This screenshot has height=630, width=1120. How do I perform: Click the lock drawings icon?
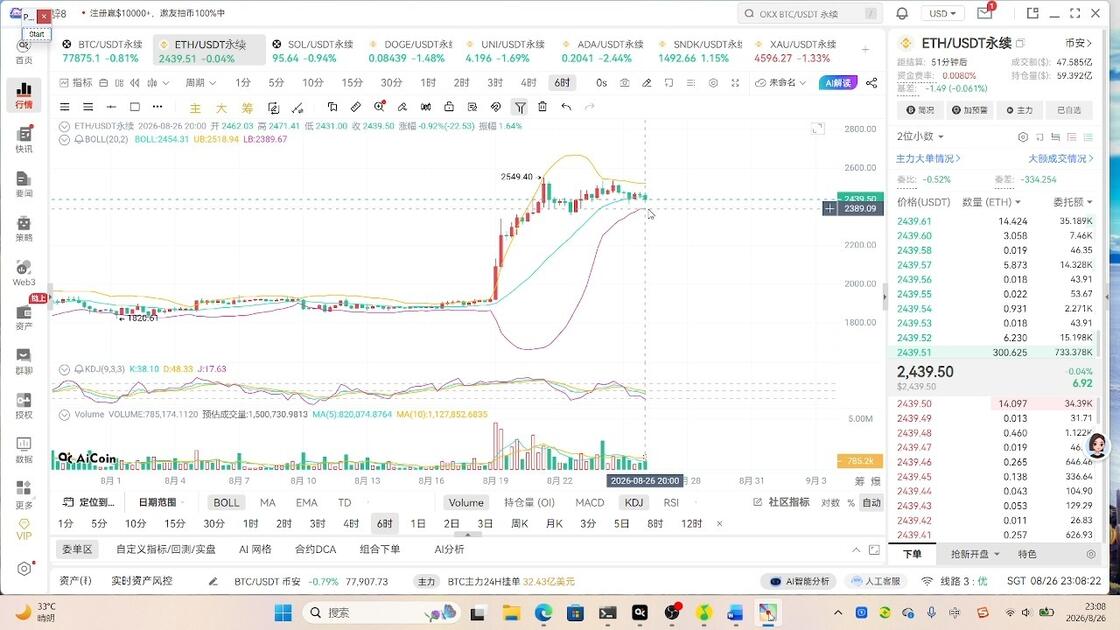tap(449, 106)
